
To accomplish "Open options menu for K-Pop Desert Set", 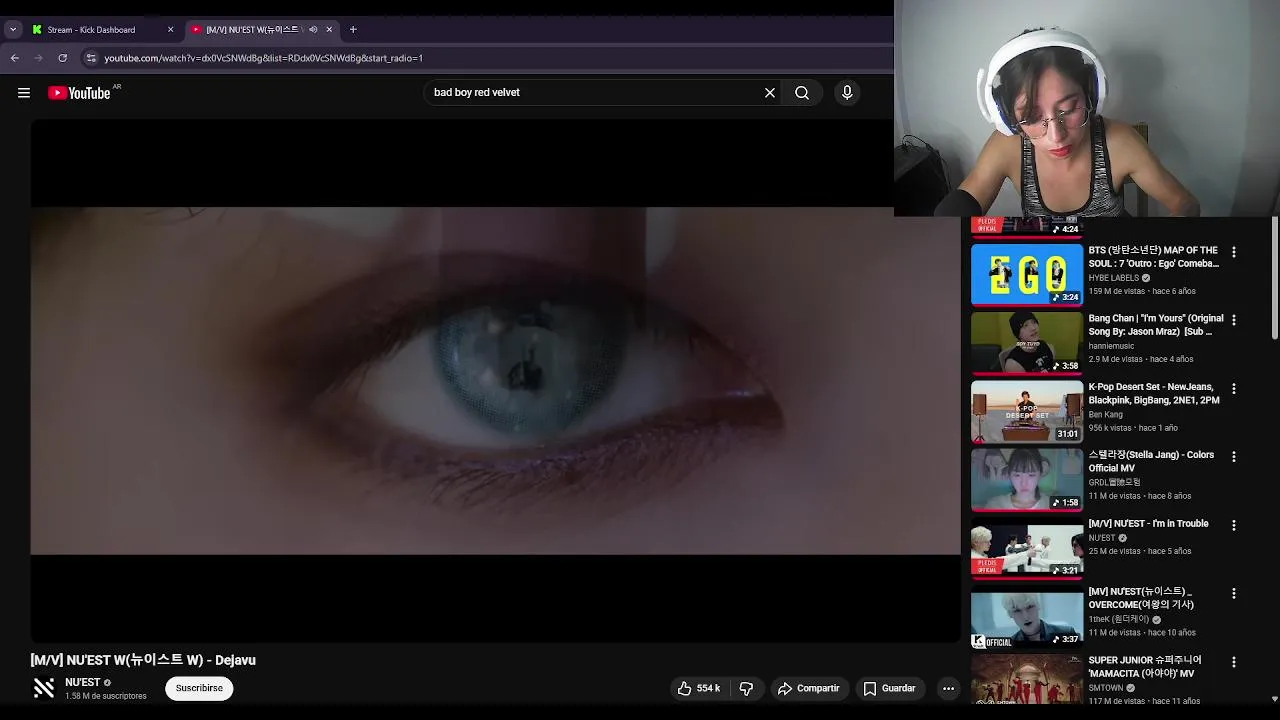I will pos(1233,388).
